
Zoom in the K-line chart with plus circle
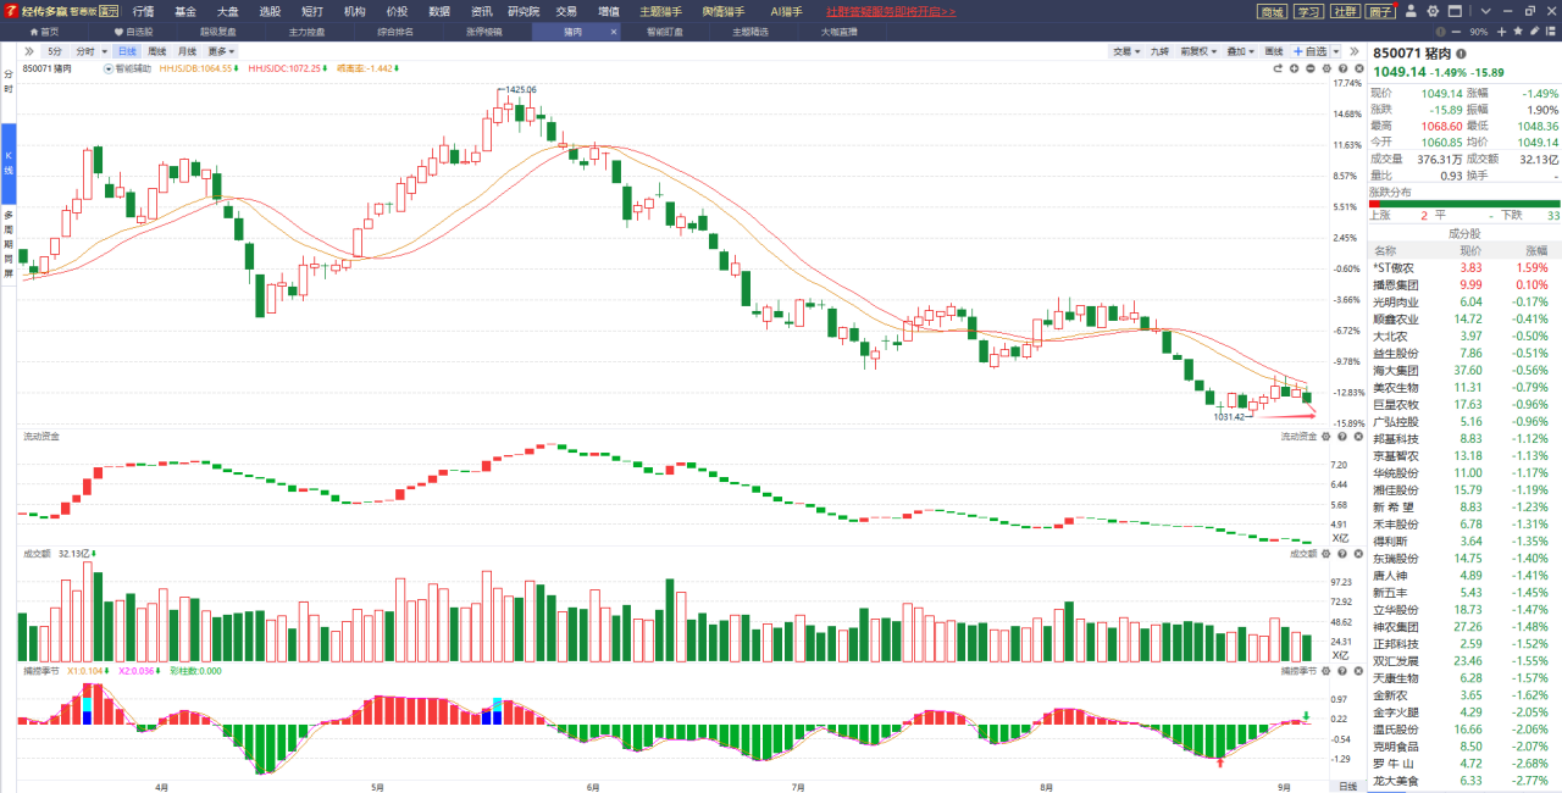pyautogui.click(x=1294, y=69)
